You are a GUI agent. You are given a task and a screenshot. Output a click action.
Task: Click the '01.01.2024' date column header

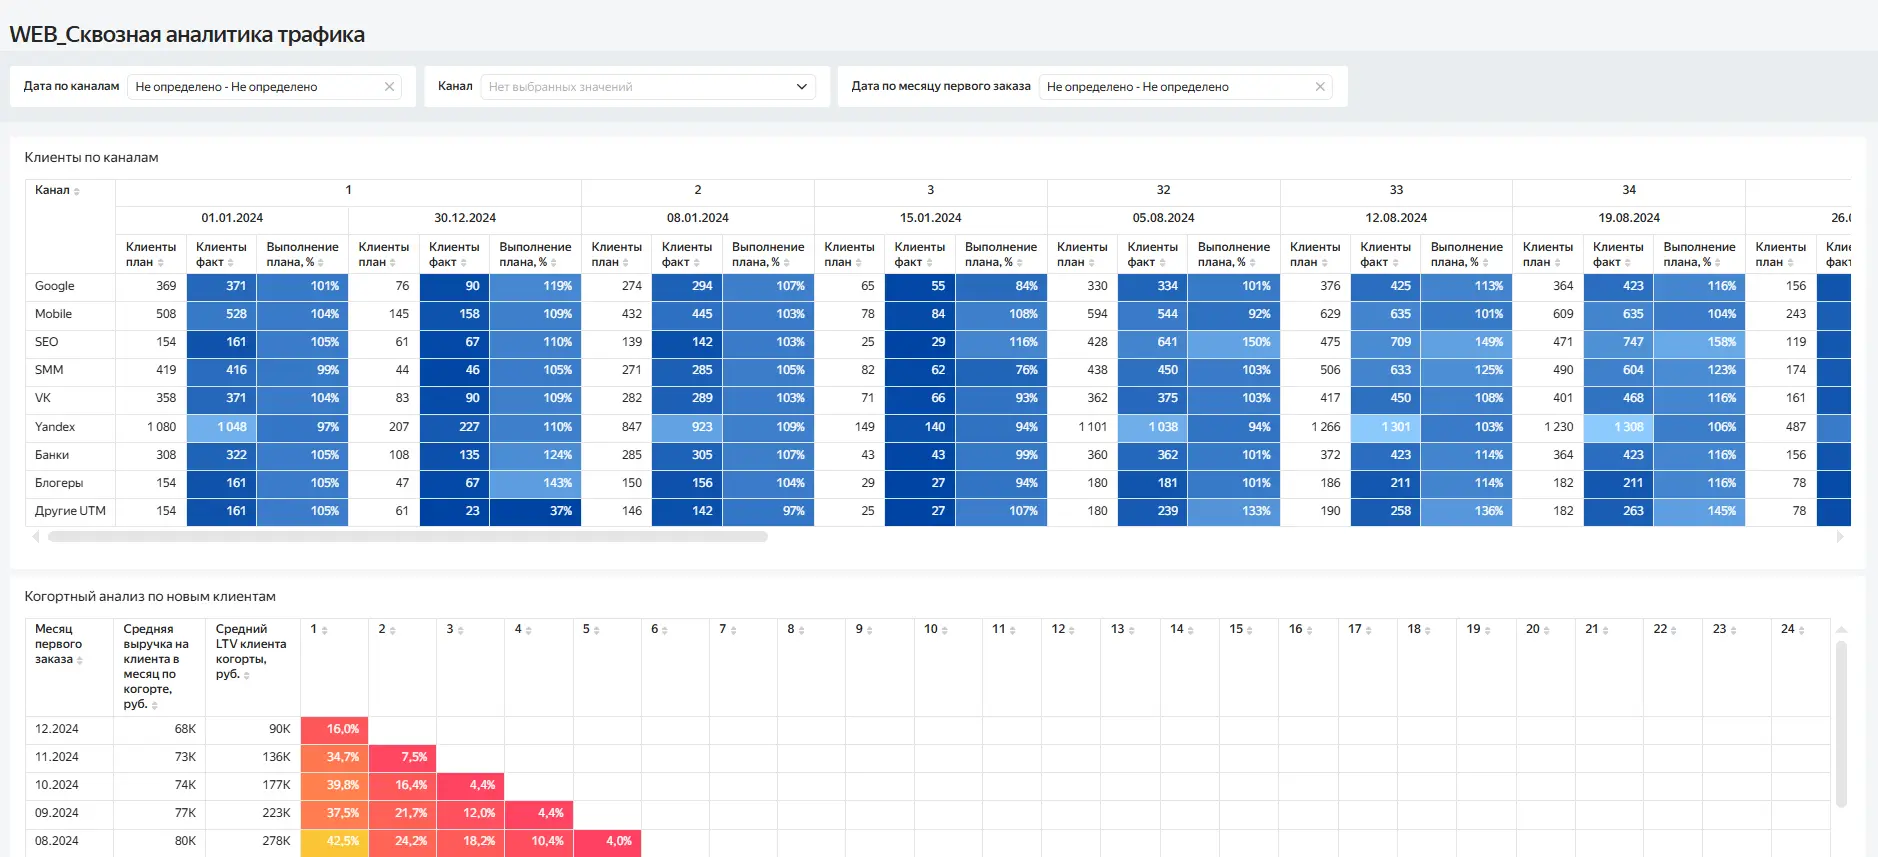(x=232, y=218)
